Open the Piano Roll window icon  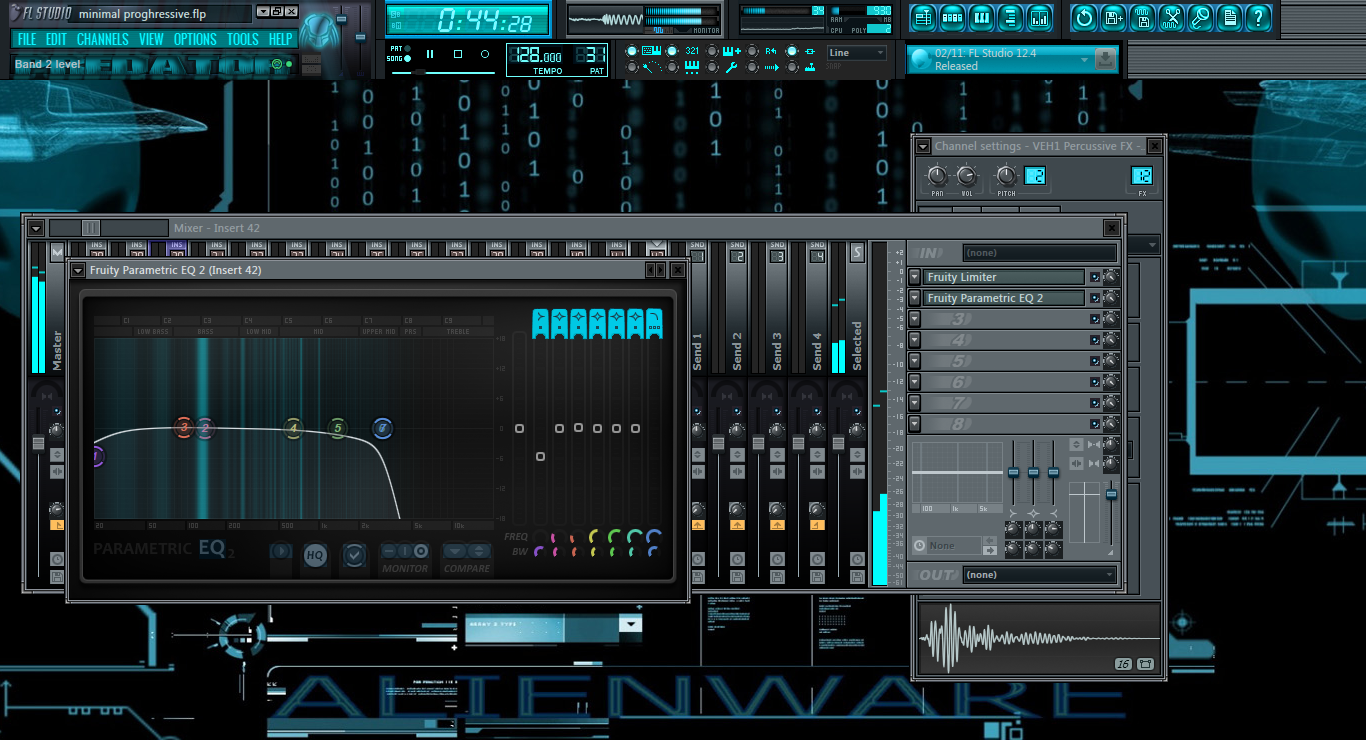981,17
